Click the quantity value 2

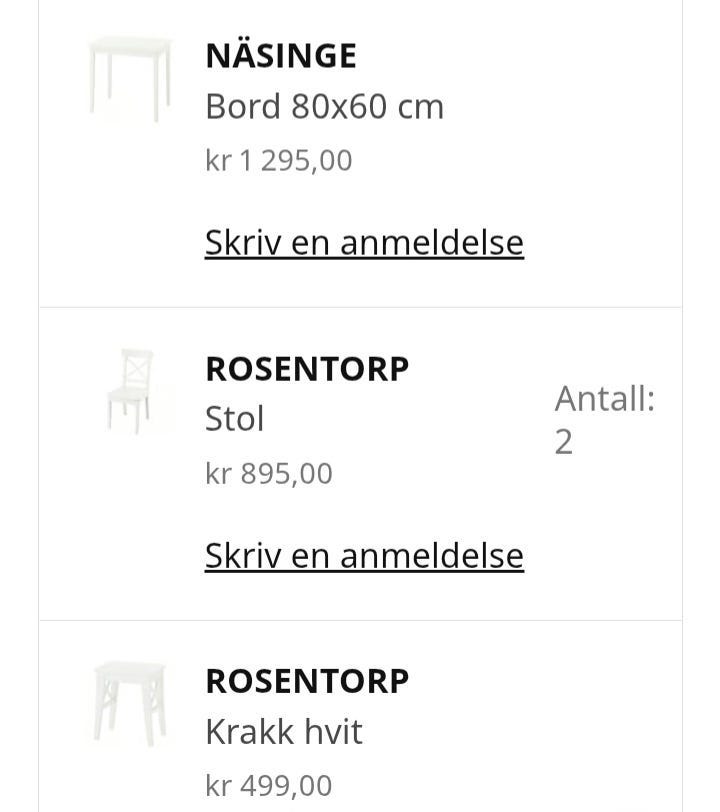564,442
